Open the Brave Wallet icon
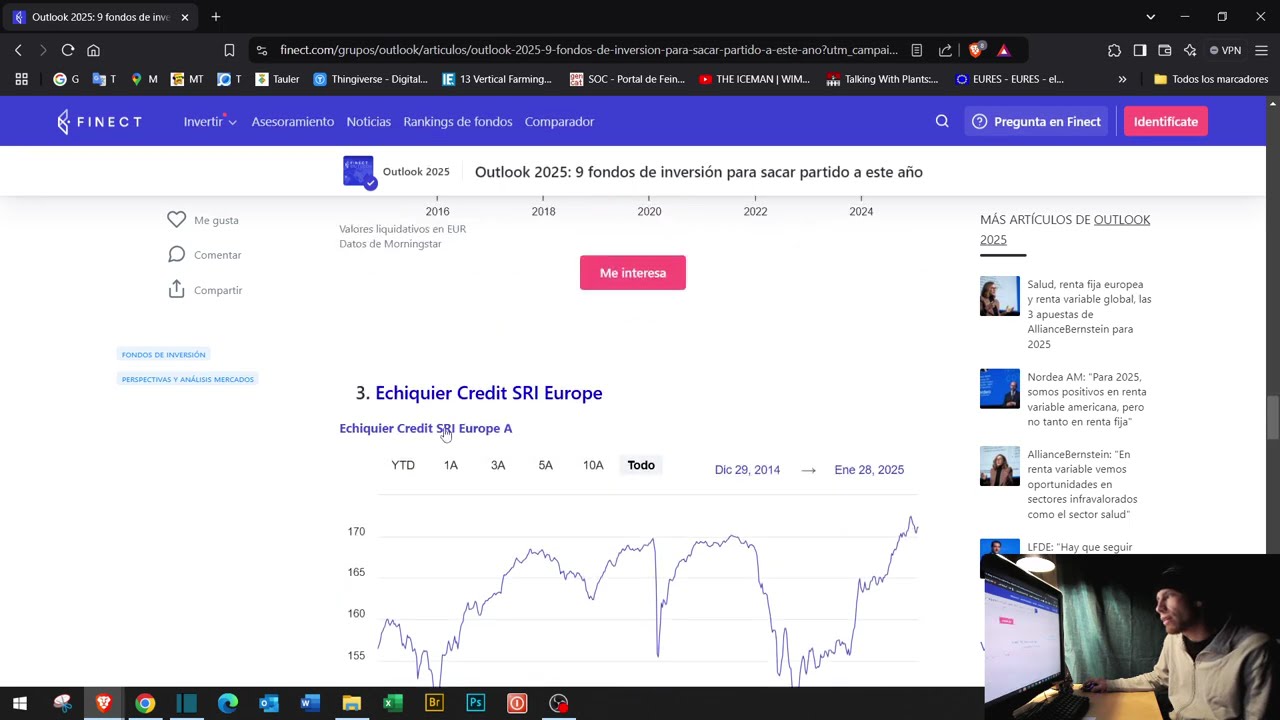1280x720 pixels. 1164,50
